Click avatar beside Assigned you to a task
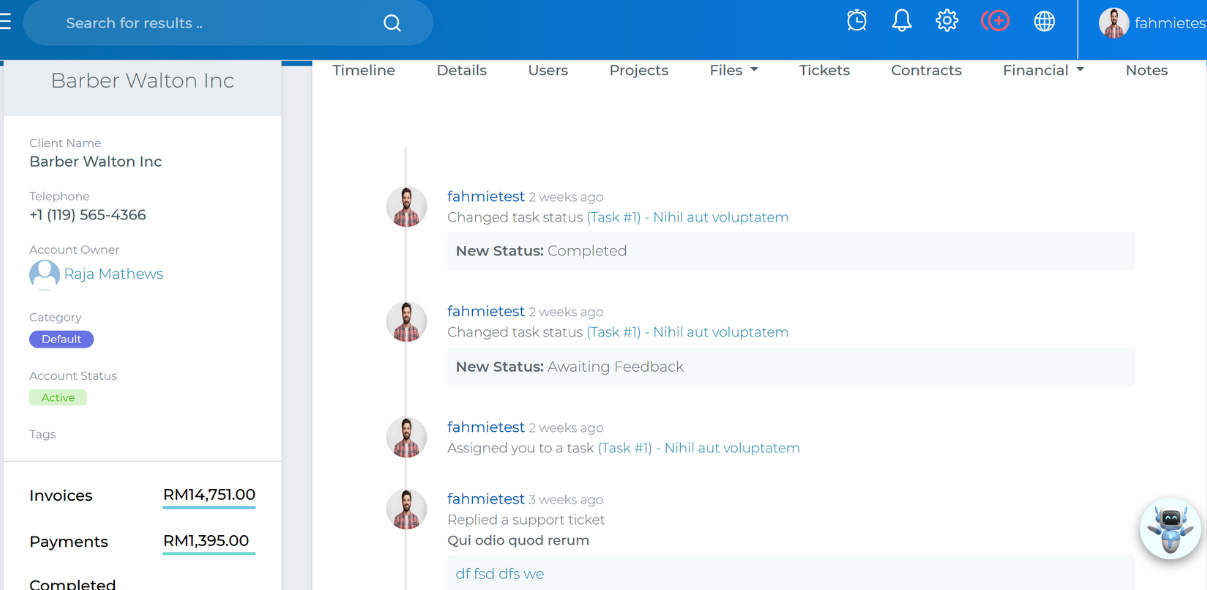Viewport: 1207px width, 590px height. pyautogui.click(x=406, y=438)
